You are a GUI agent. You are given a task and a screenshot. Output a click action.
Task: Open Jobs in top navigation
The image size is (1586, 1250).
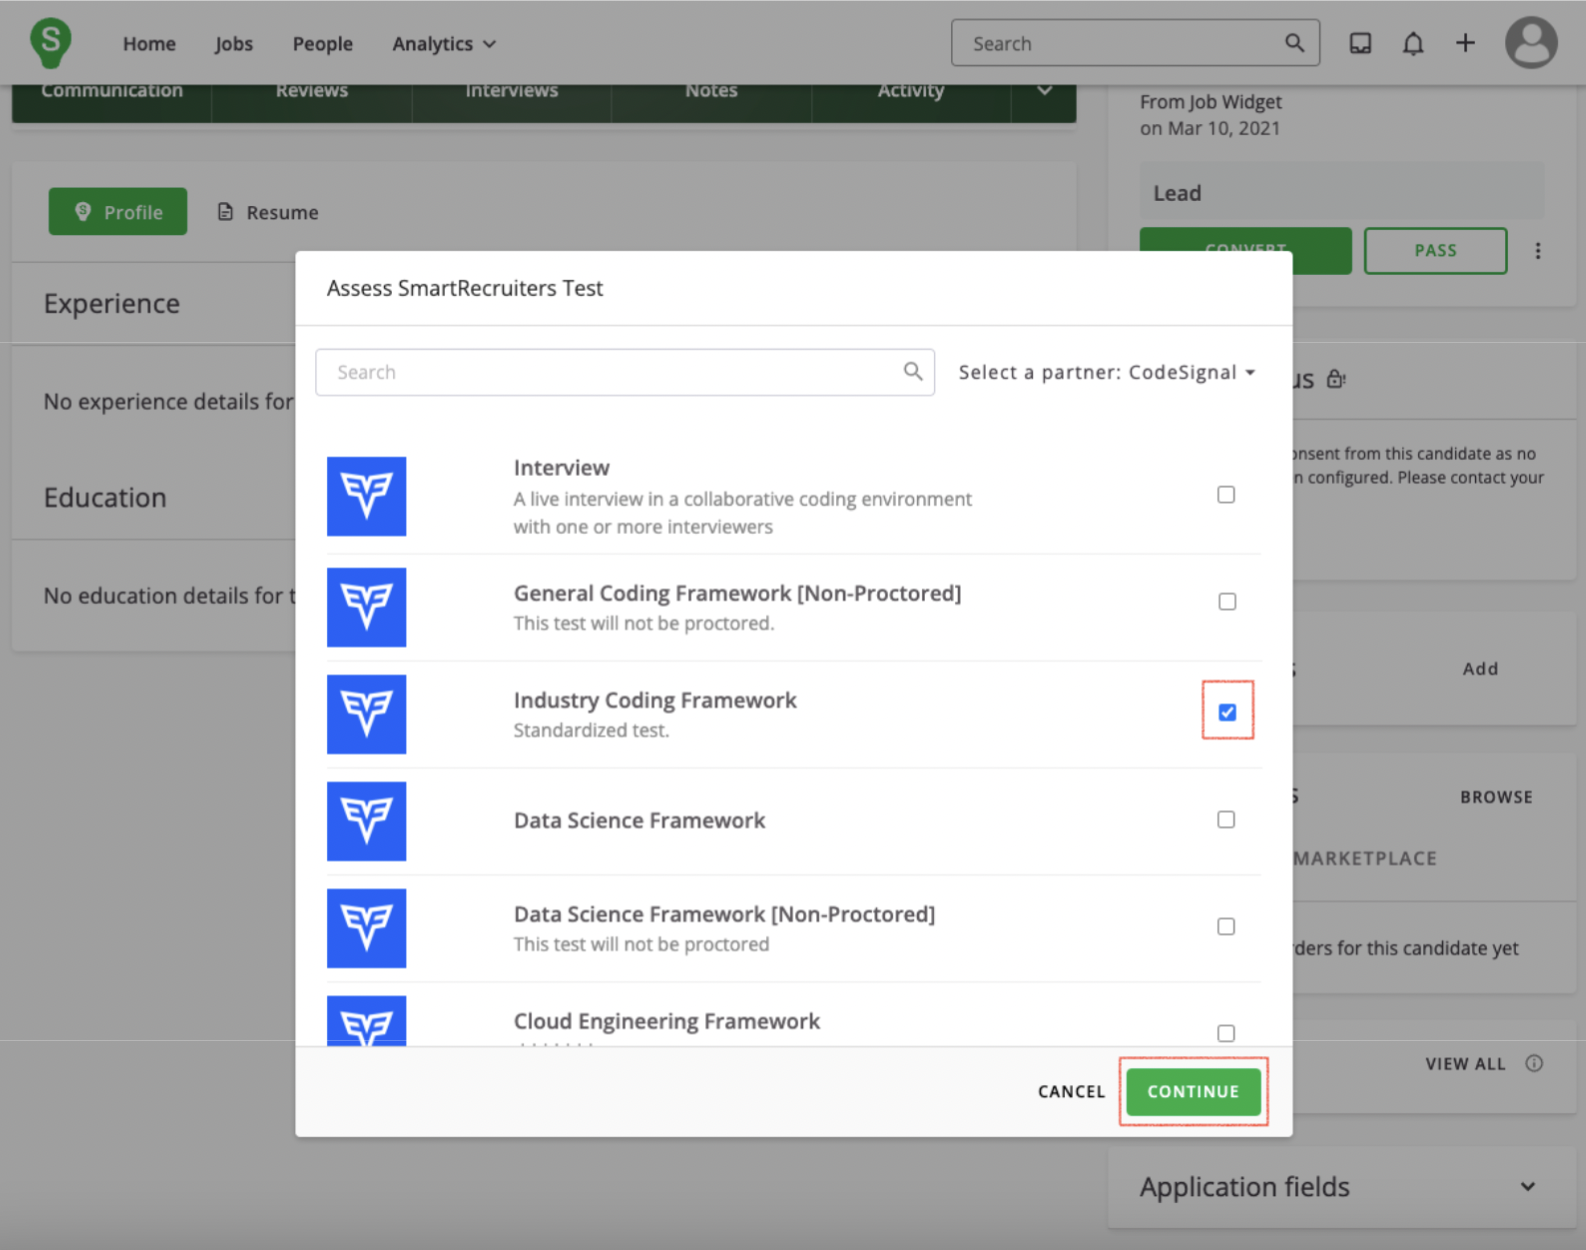pos(234,43)
